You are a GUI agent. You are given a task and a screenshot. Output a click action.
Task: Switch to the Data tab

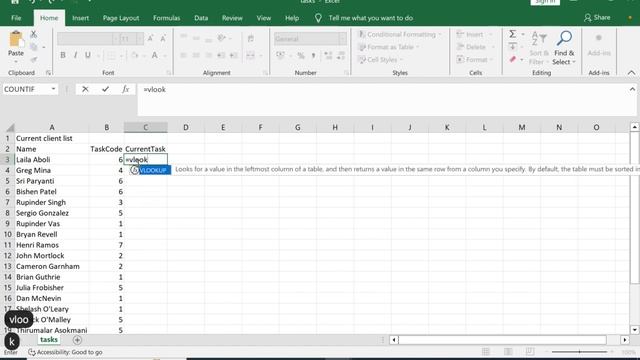(201, 18)
